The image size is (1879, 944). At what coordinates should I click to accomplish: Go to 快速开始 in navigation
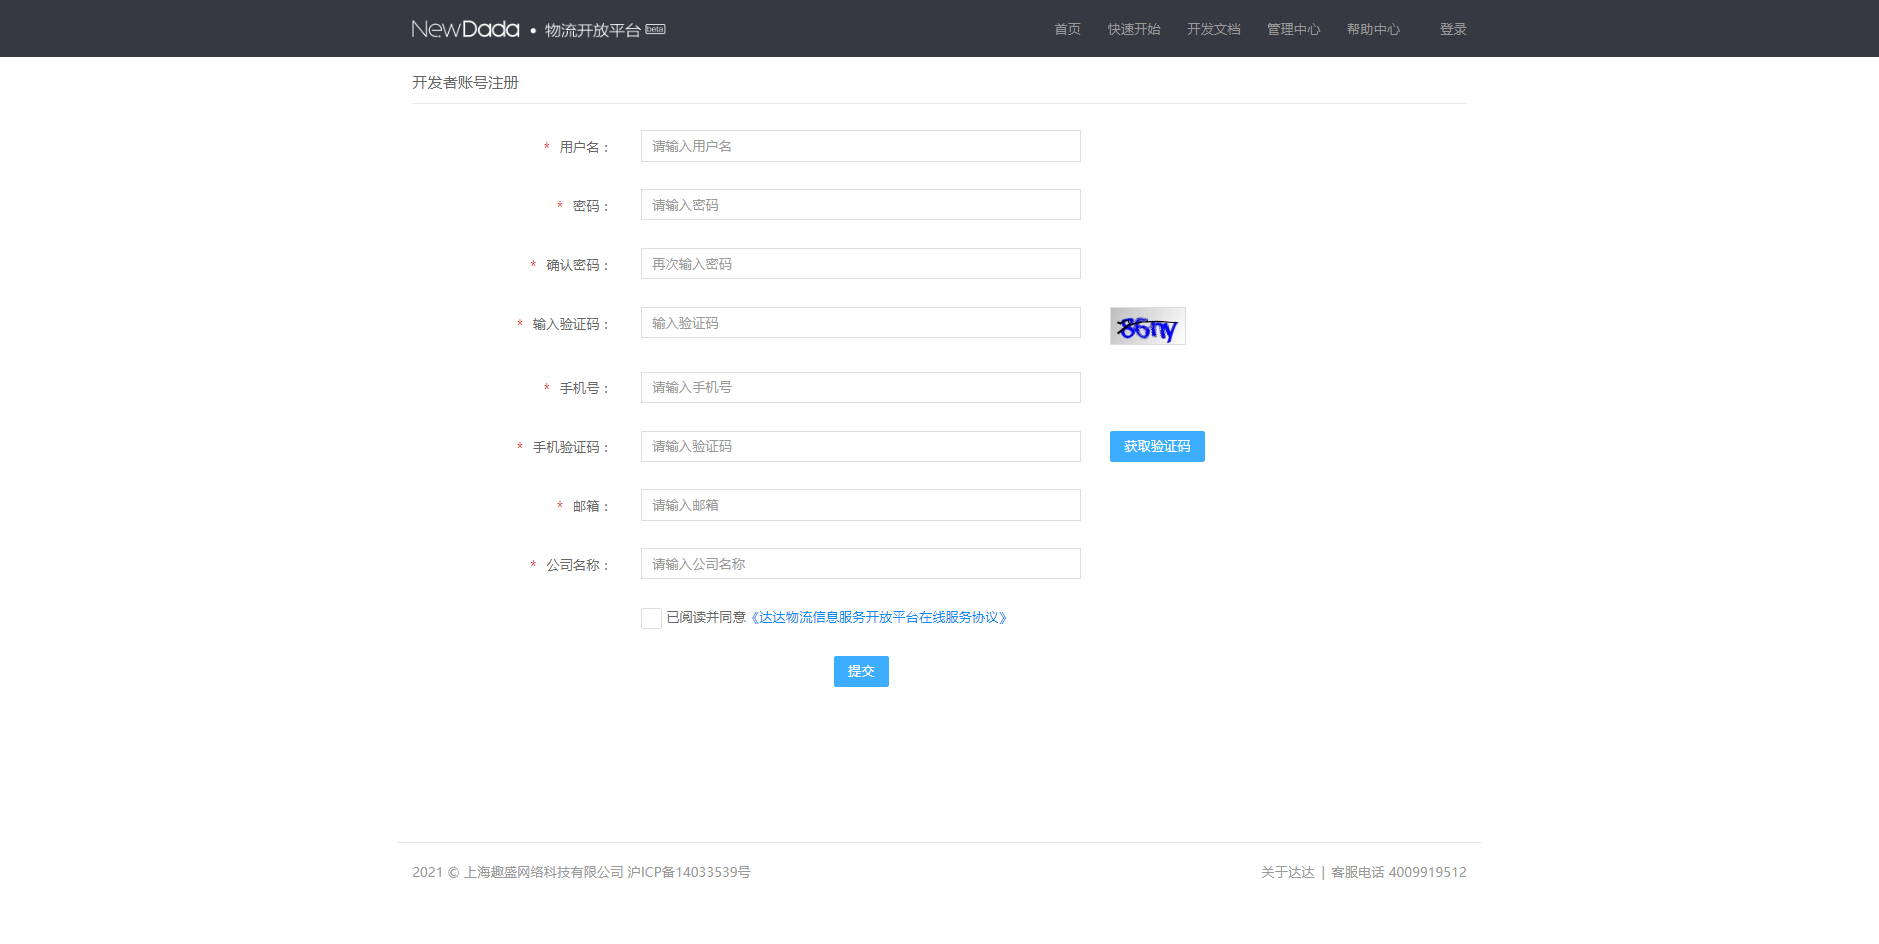pyautogui.click(x=1133, y=29)
